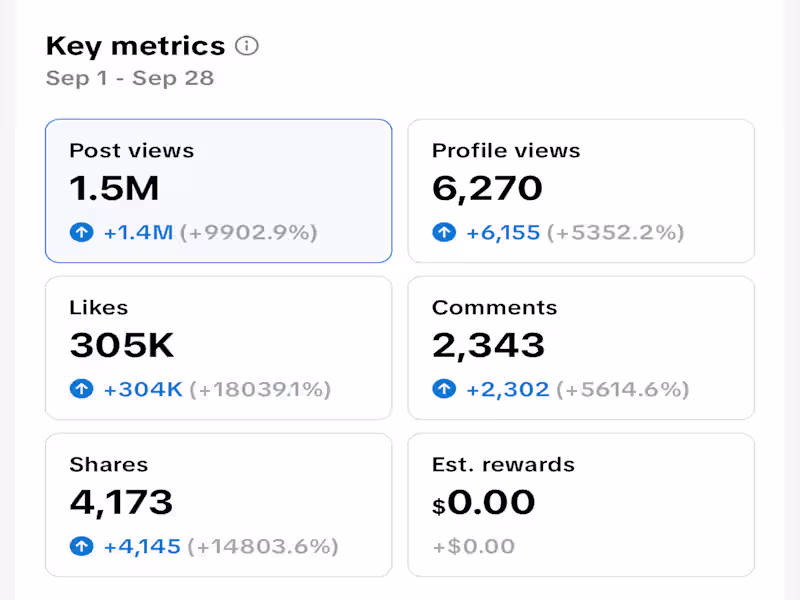Screen dimensions: 800x600
Task: Open the Est. rewards metric card
Action: (x=581, y=505)
